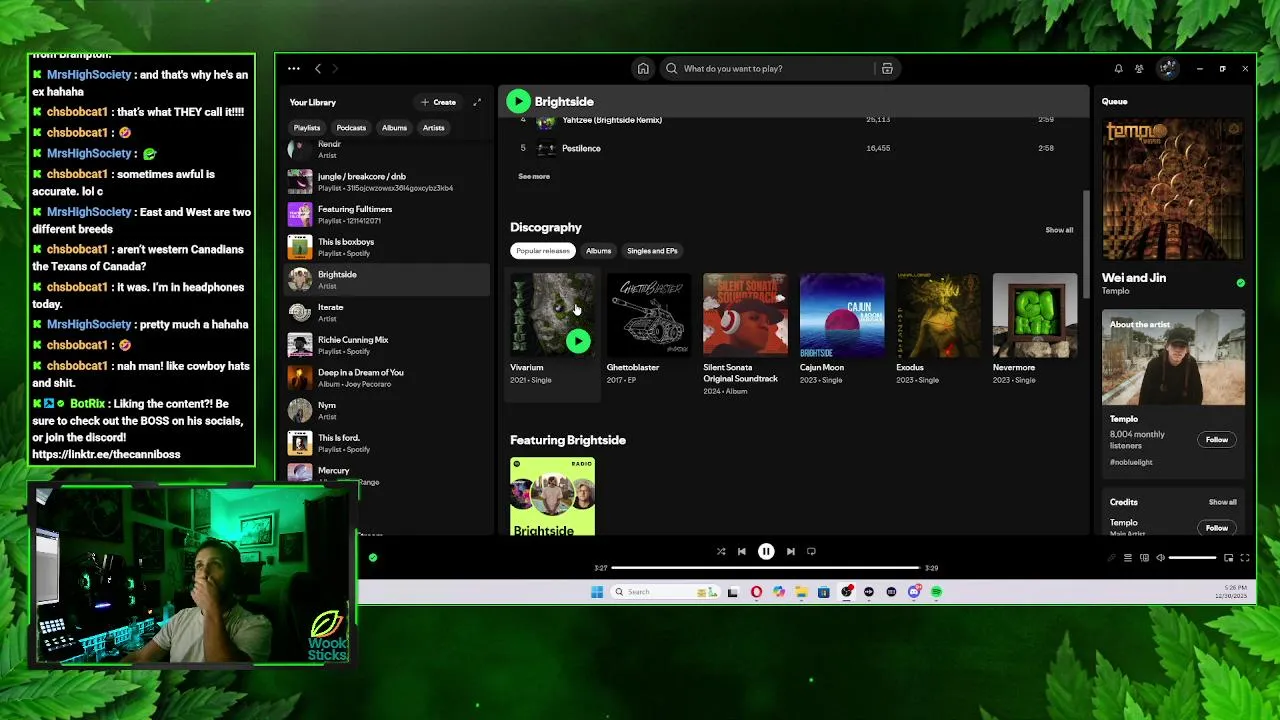Open Nym artist in library

tap(387, 411)
